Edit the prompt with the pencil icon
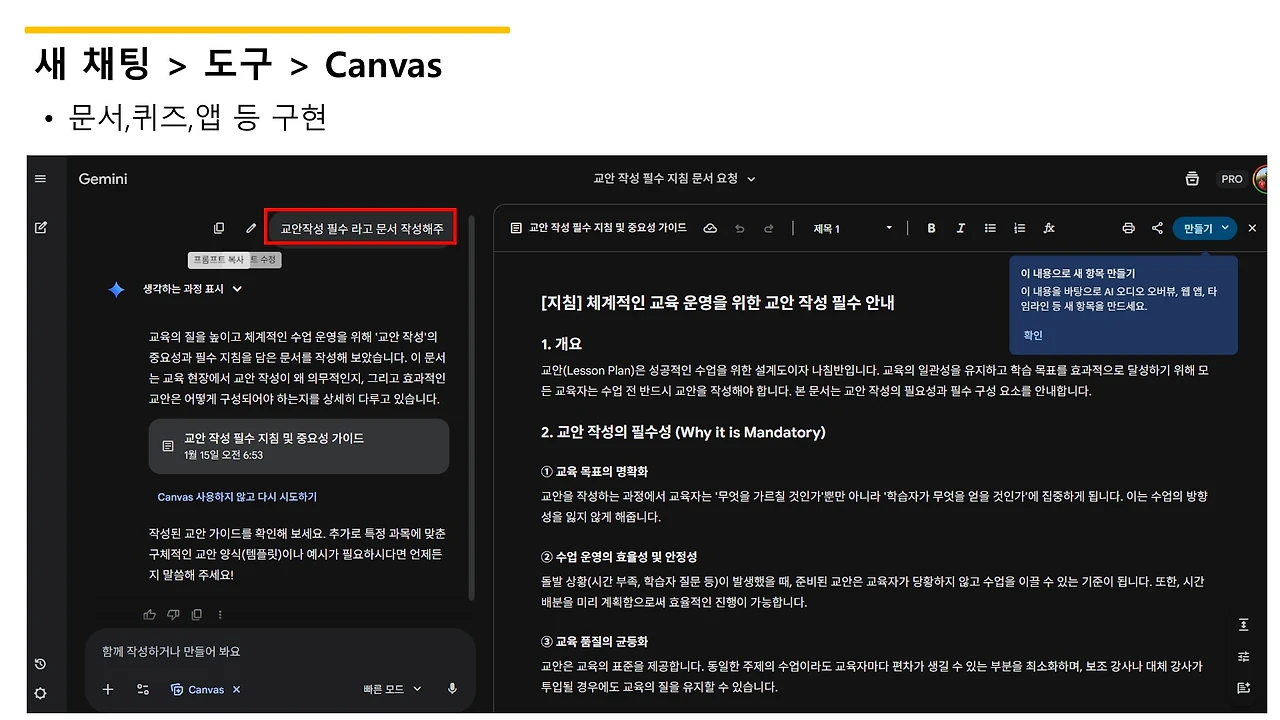This screenshot has width=1280, height=720. click(x=251, y=228)
